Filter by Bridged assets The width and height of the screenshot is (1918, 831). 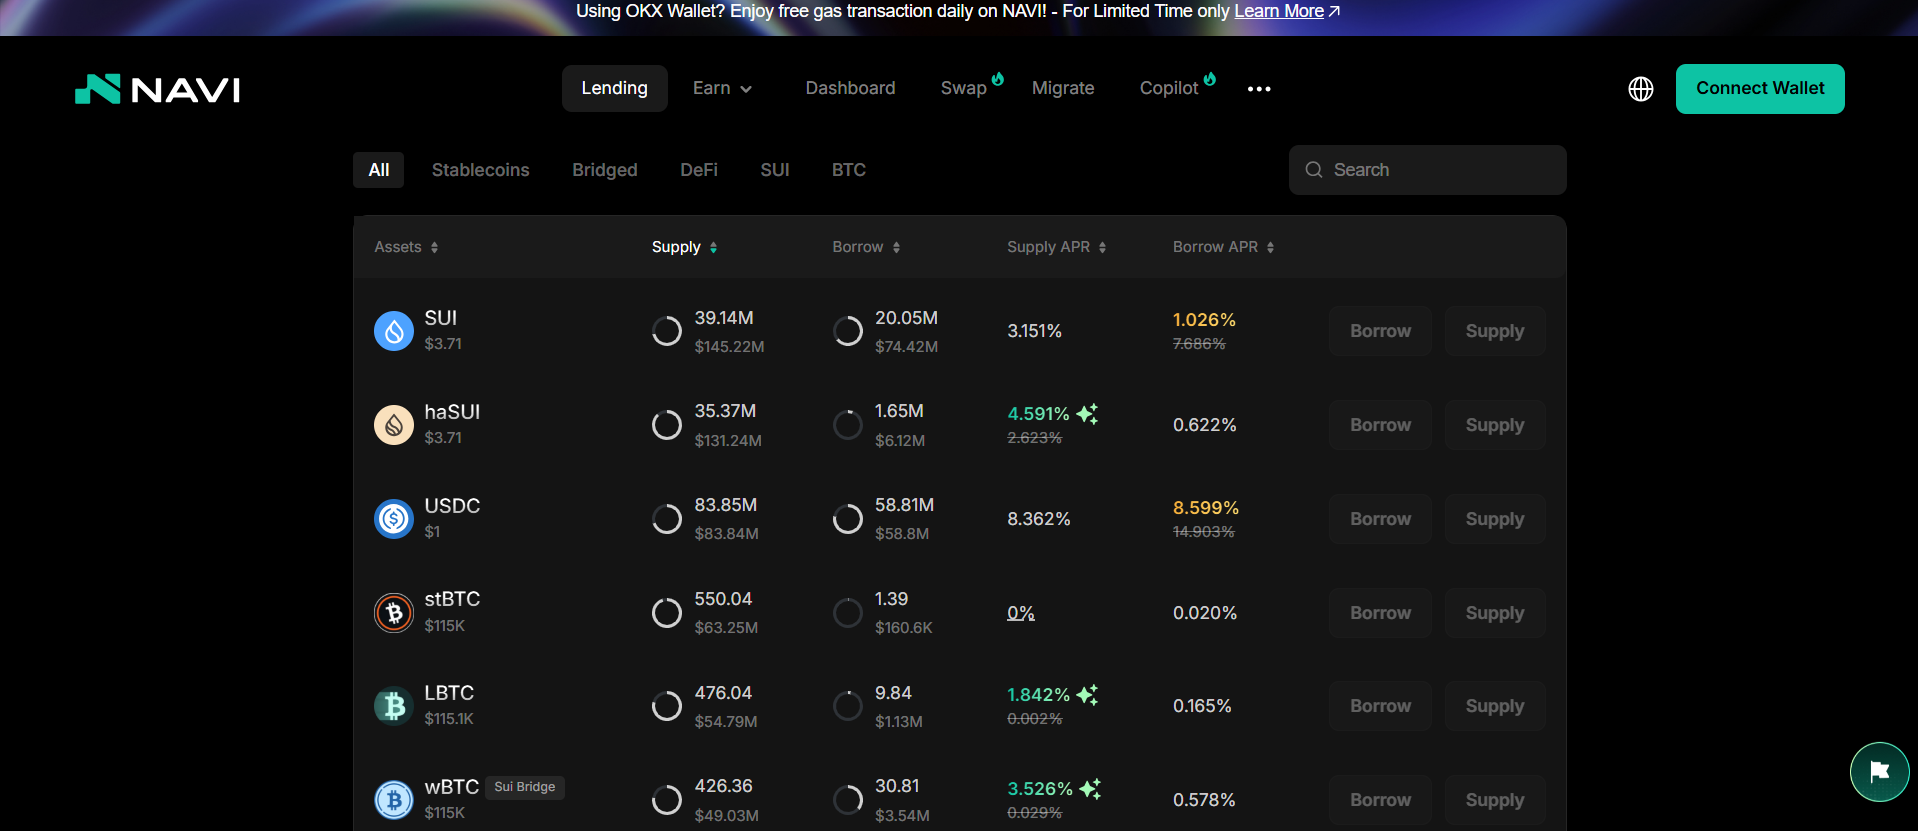(605, 170)
